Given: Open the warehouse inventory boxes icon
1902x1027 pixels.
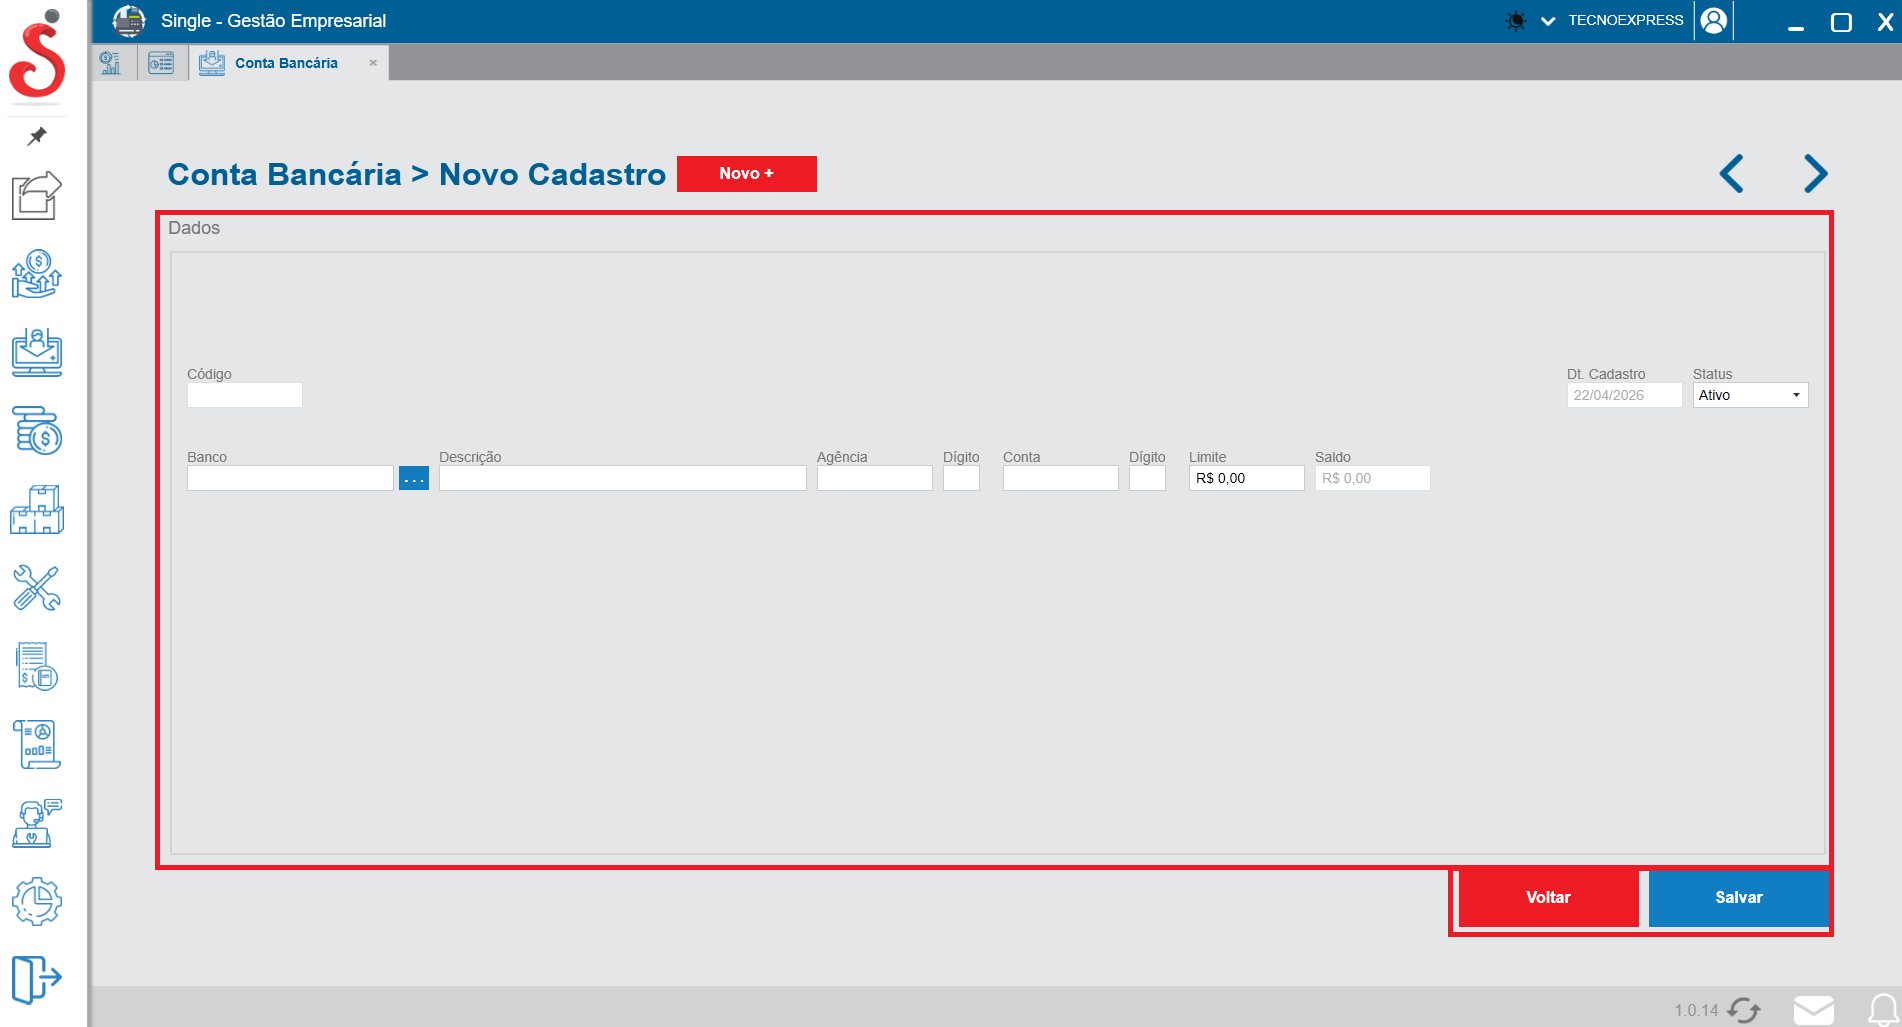Looking at the screenshot, I should point(37,509).
